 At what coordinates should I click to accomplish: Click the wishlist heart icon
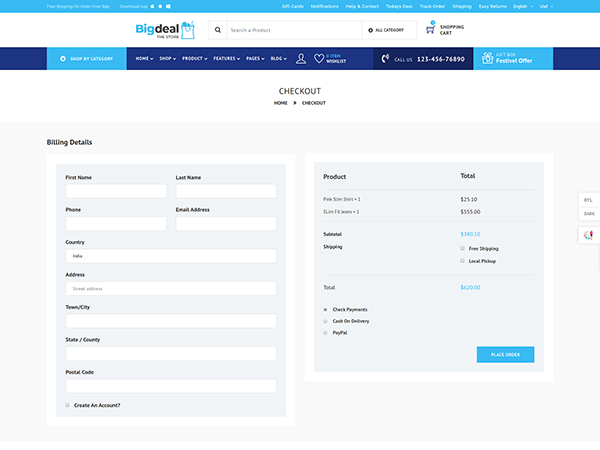(319, 59)
